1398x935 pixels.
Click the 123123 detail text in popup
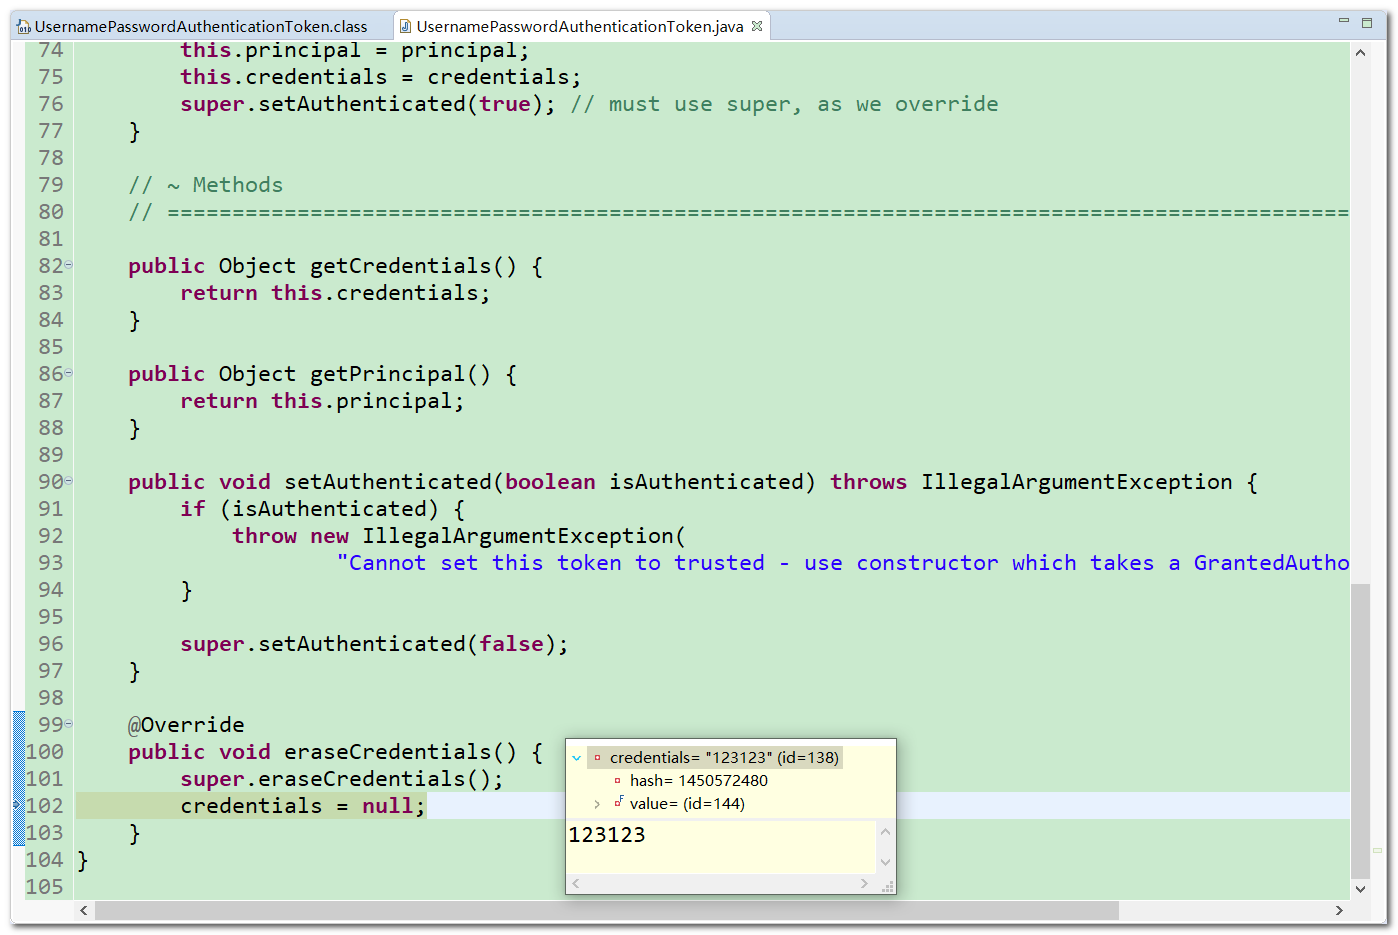point(607,835)
